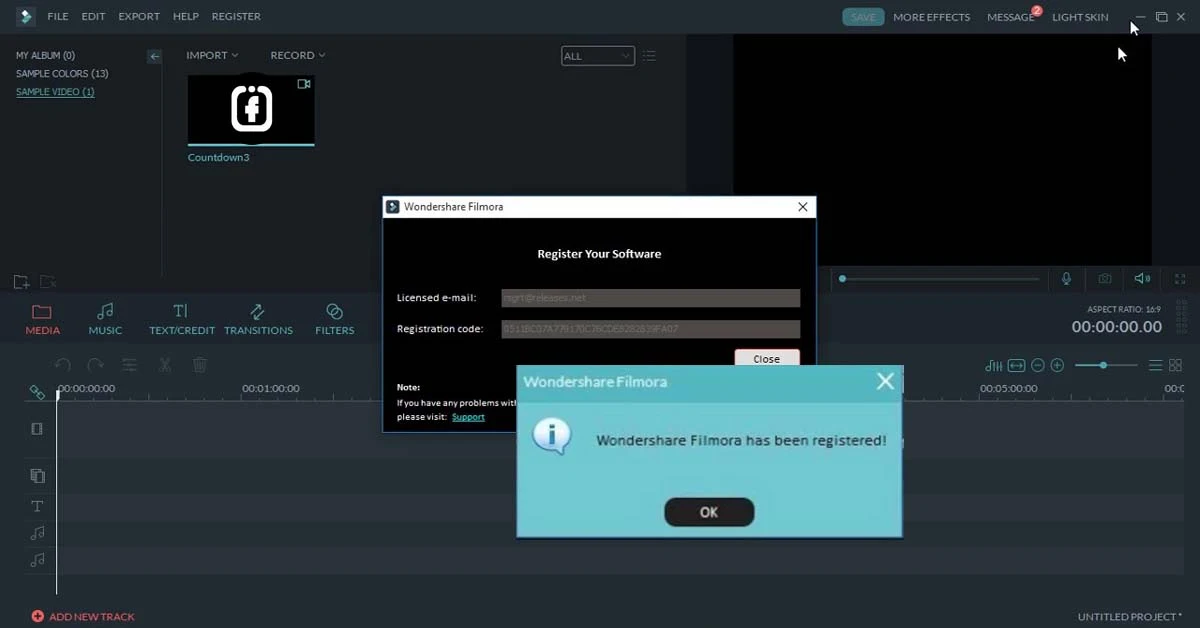Click the Edit settings icon in timeline toolbar
This screenshot has height=628, width=1200.
click(129, 366)
